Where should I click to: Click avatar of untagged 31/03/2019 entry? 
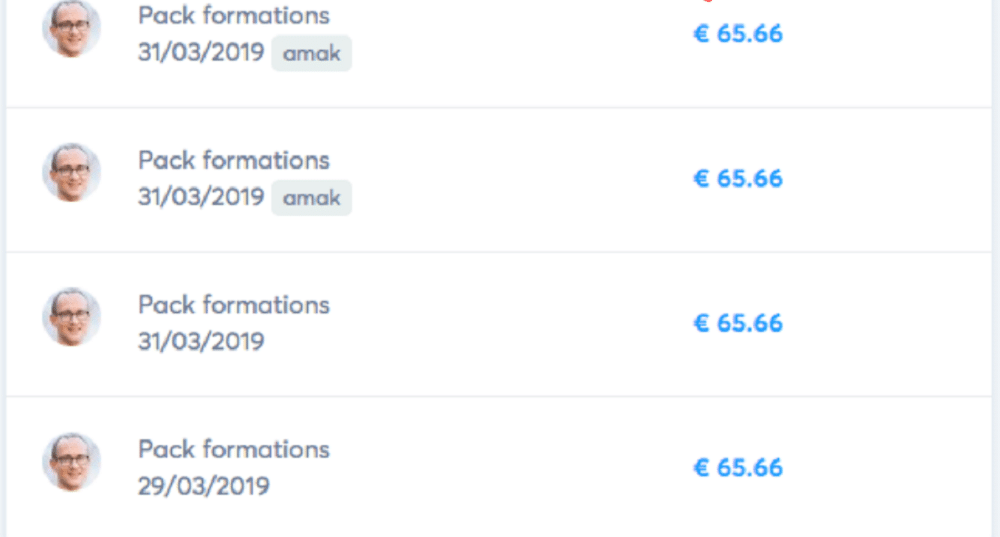pyautogui.click(x=71, y=317)
